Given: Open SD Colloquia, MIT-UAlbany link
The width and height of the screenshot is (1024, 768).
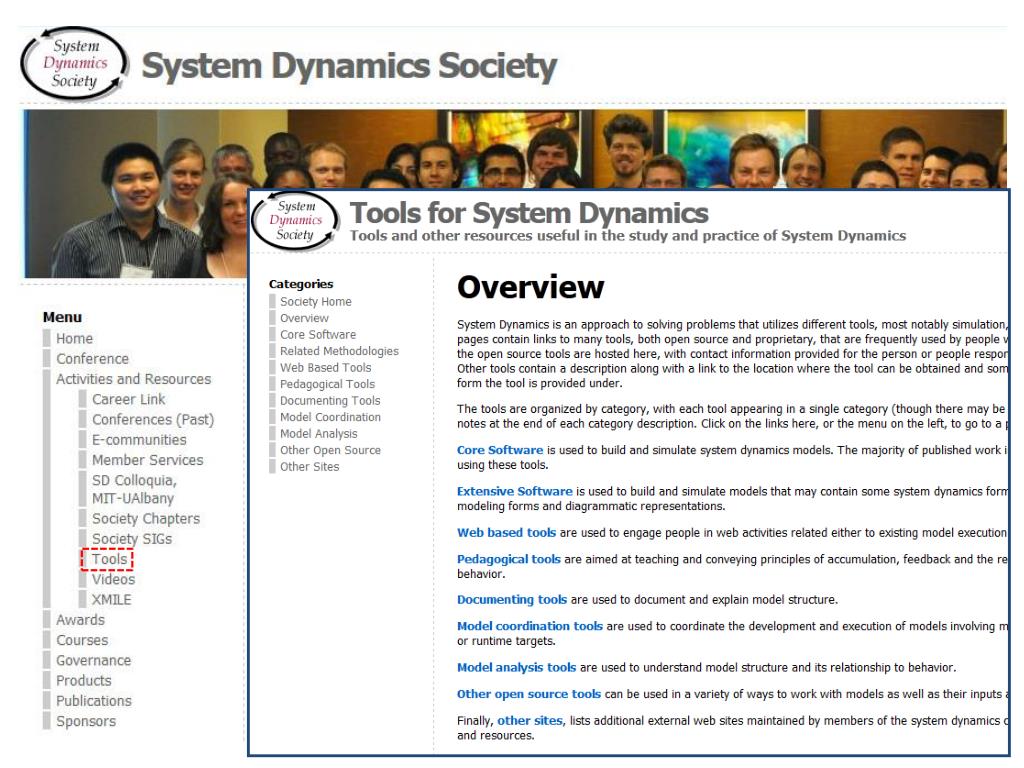Looking at the screenshot, I should 134,489.
